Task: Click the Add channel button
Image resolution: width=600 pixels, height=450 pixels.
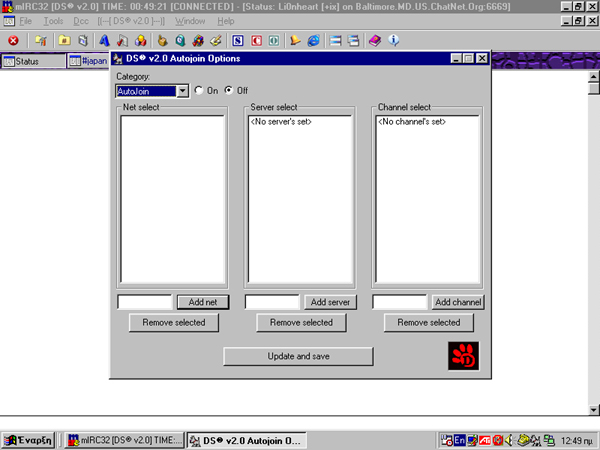Action: tap(458, 302)
